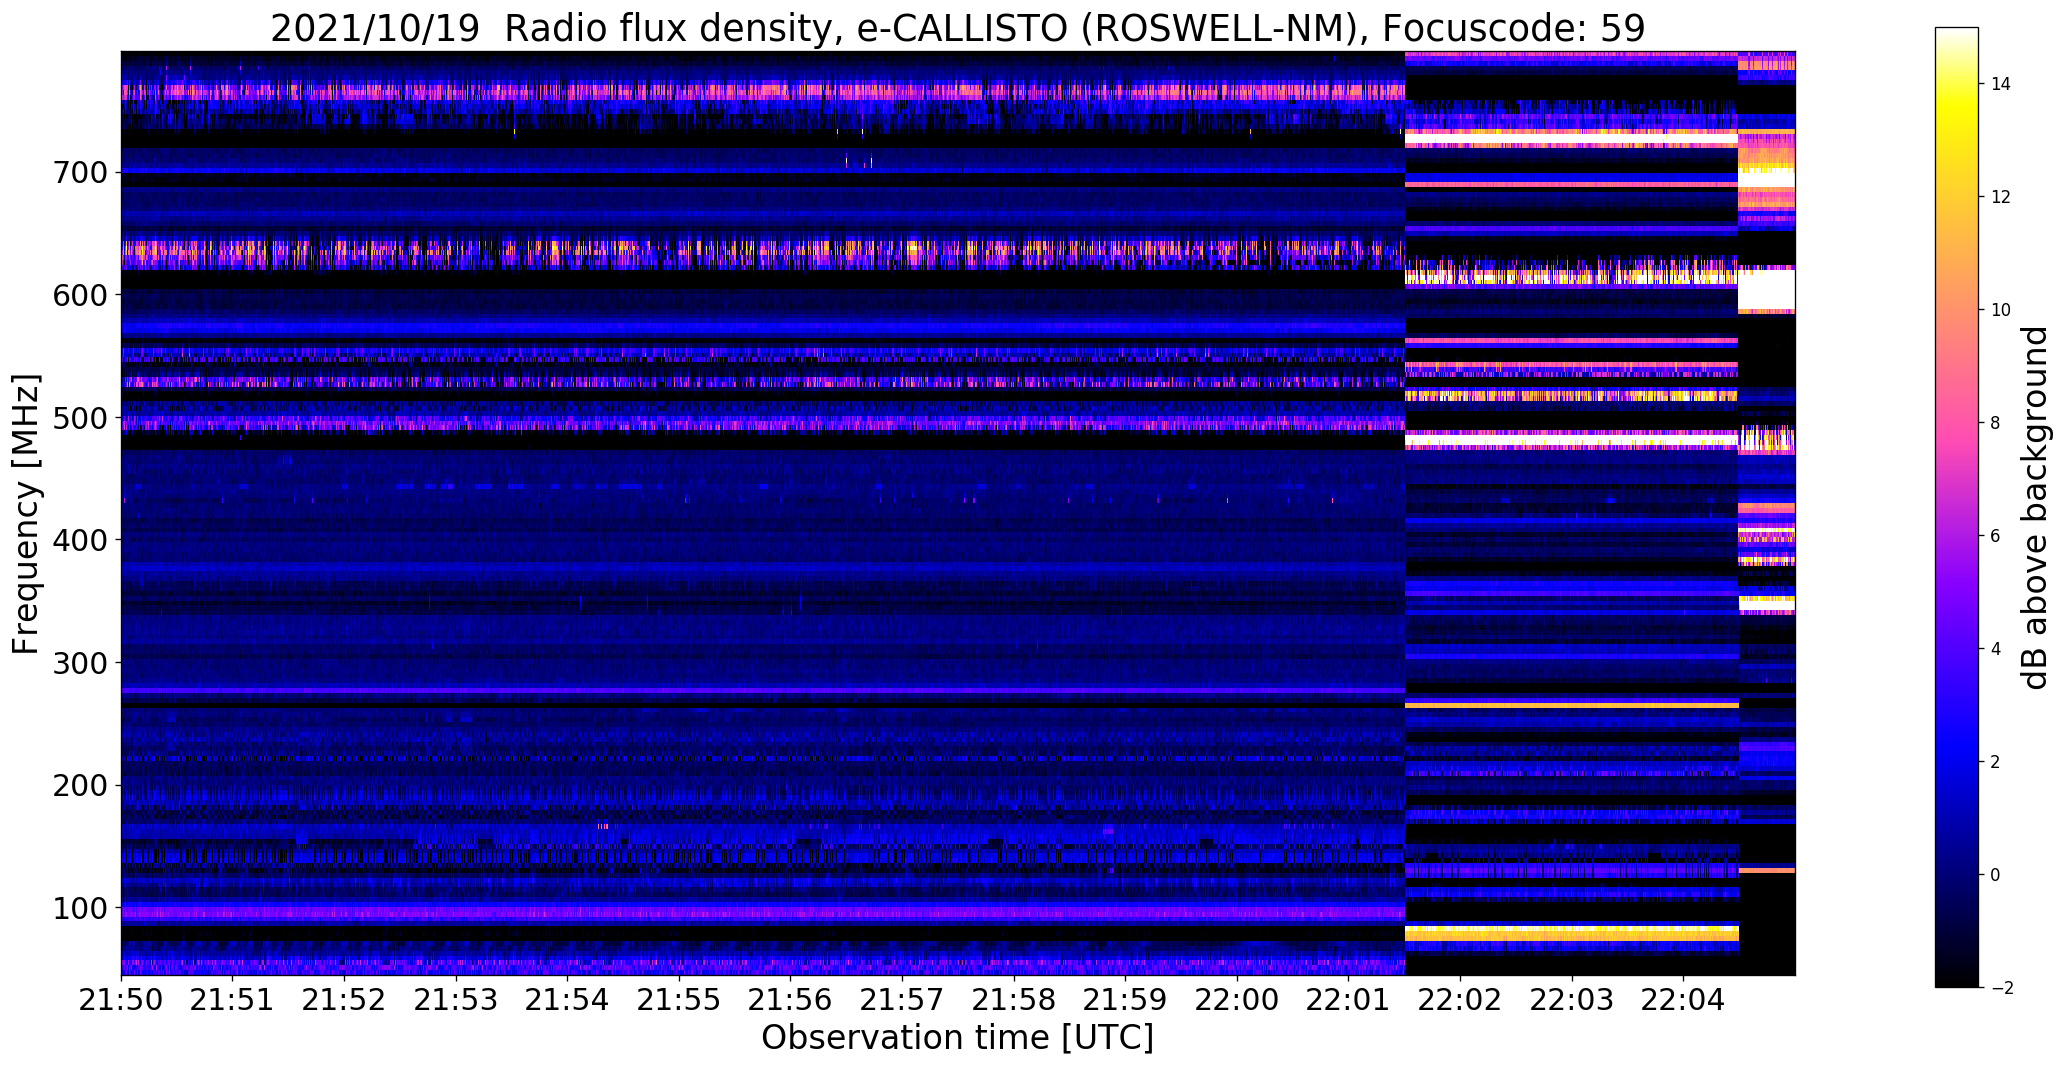This screenshot has height=1067, width=2066.
Task: Click the 'Observation time [UTC]' x-axis label
Action: coord(957,1037)
